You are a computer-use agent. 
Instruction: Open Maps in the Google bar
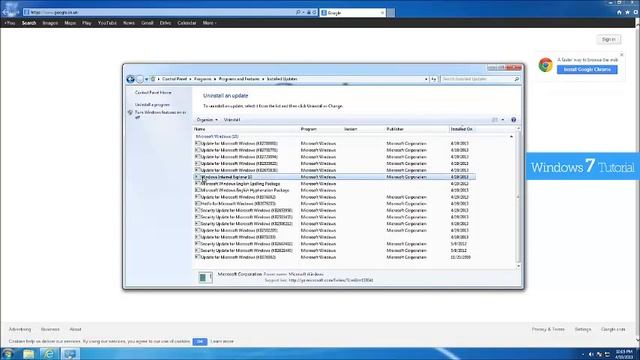(x=70, y=23)
